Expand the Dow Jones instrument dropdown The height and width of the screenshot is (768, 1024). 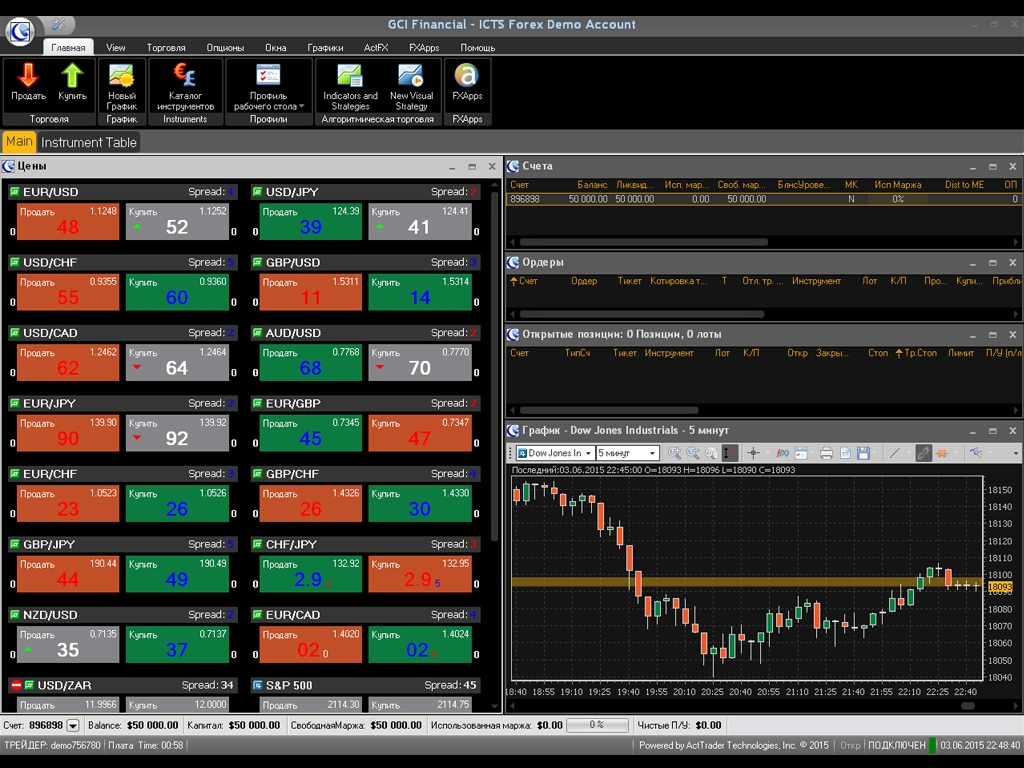coord(586,453)
